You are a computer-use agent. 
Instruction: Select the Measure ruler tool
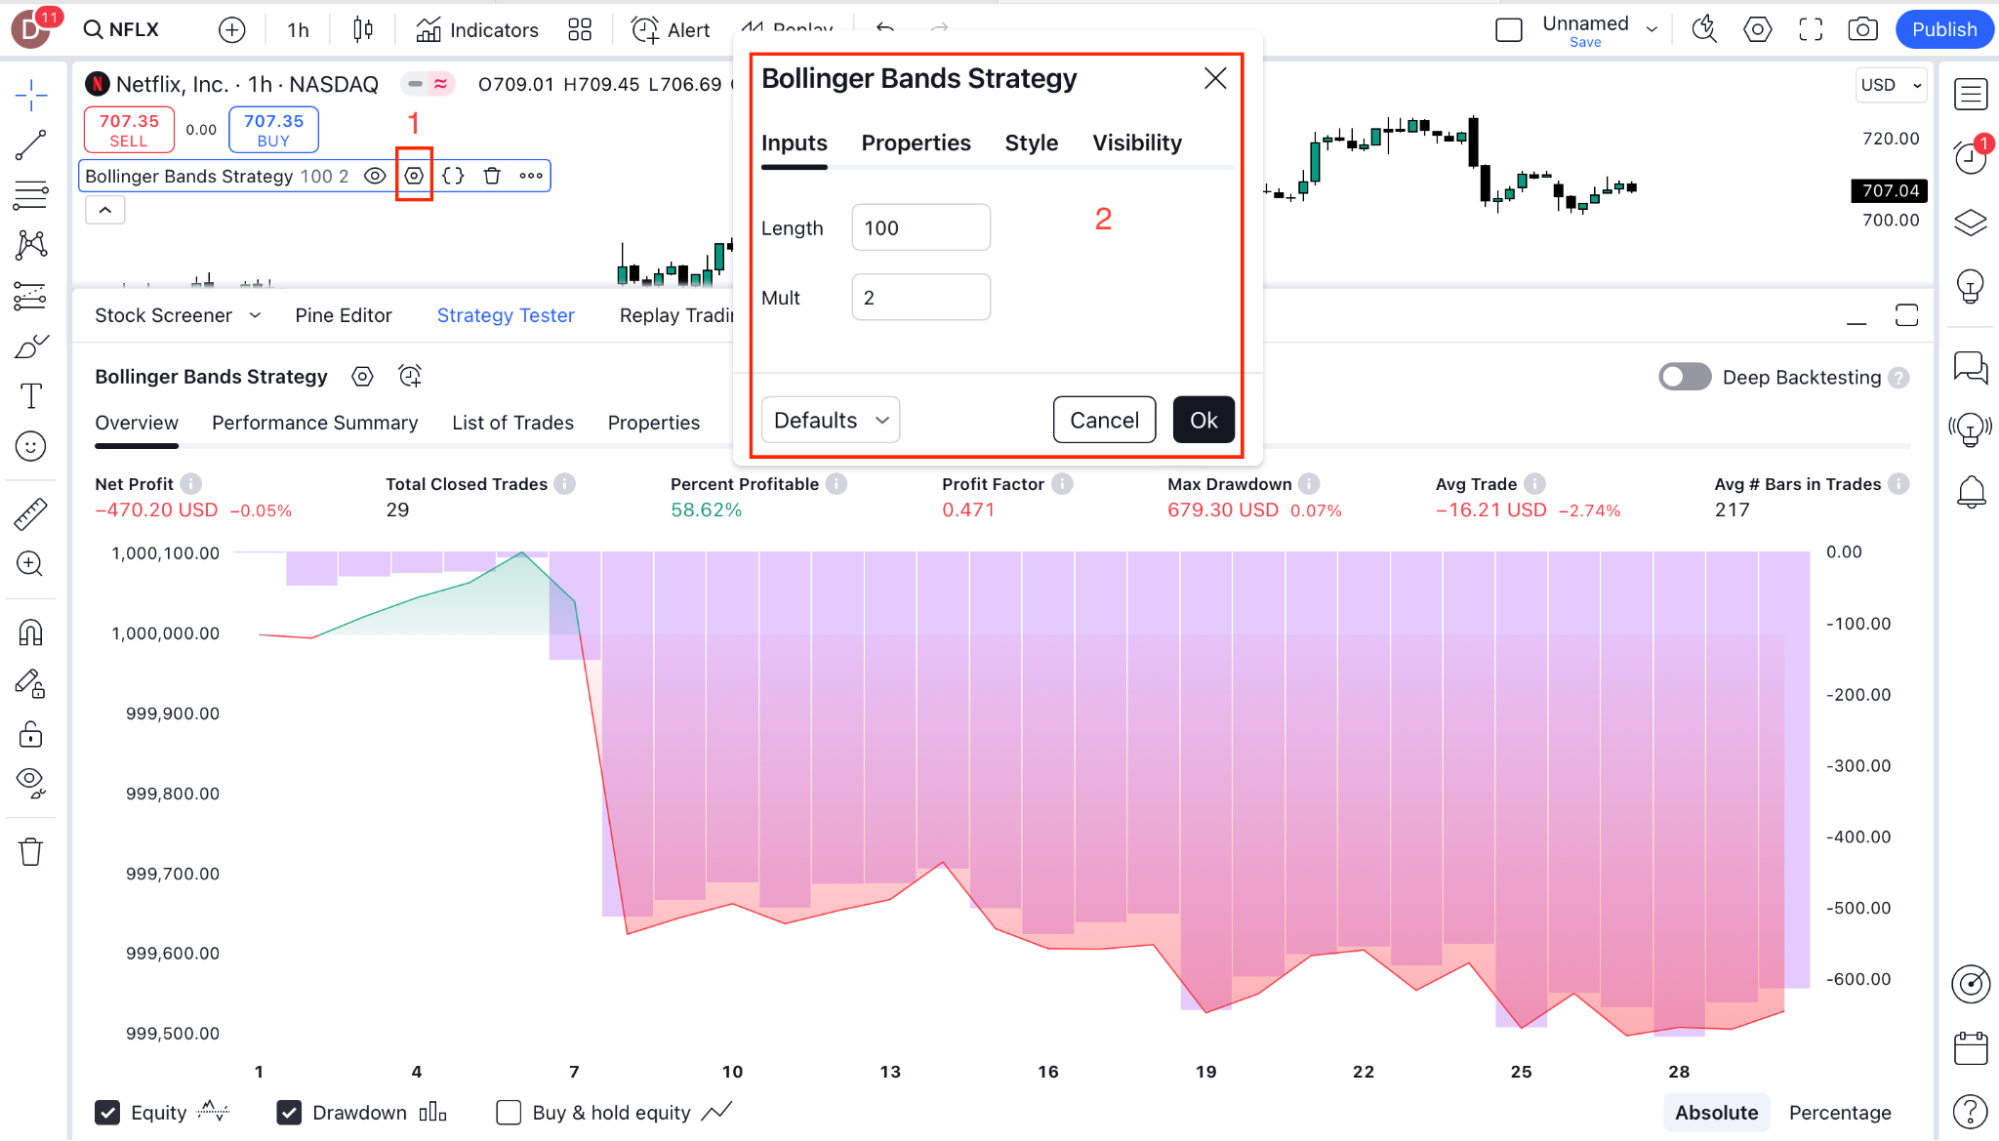pos(31,513)
